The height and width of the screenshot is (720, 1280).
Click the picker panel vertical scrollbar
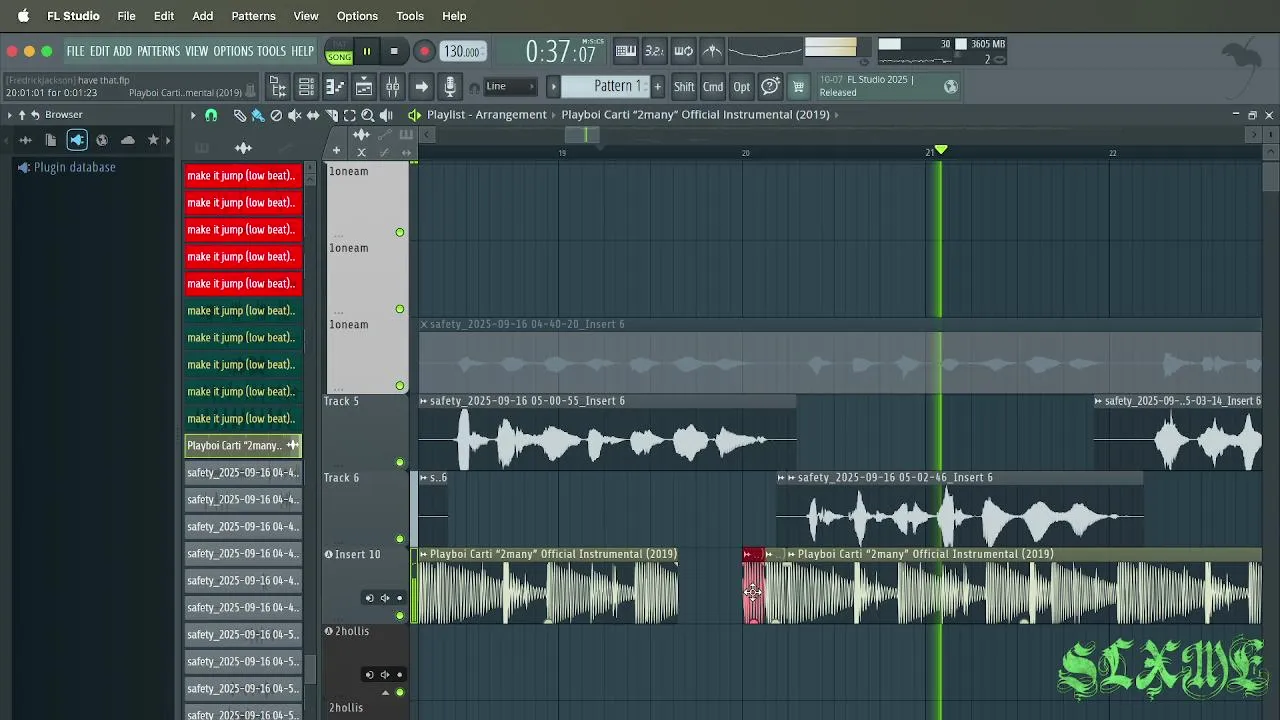[310, 668]
